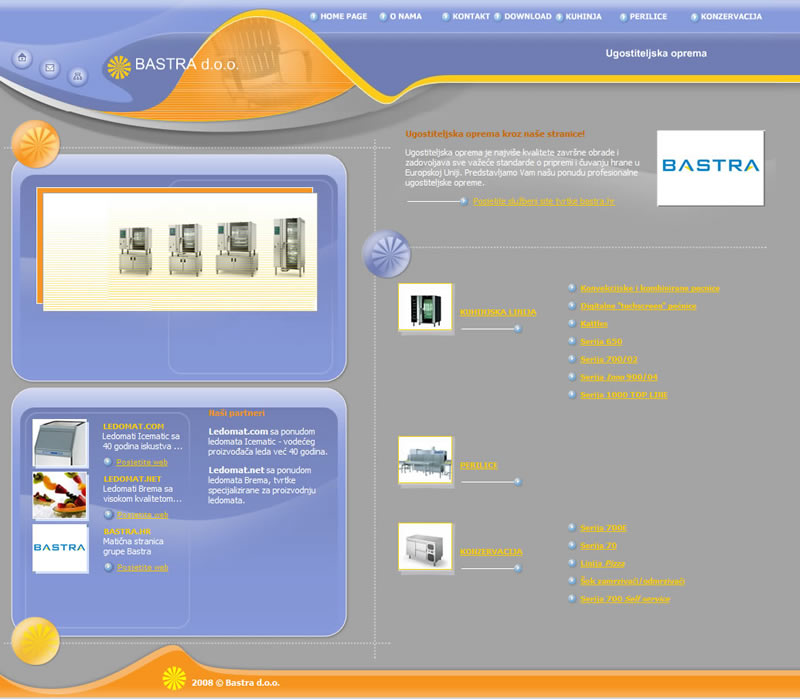Open the Serija Inno 900/04 link

[x=618, y=377]
